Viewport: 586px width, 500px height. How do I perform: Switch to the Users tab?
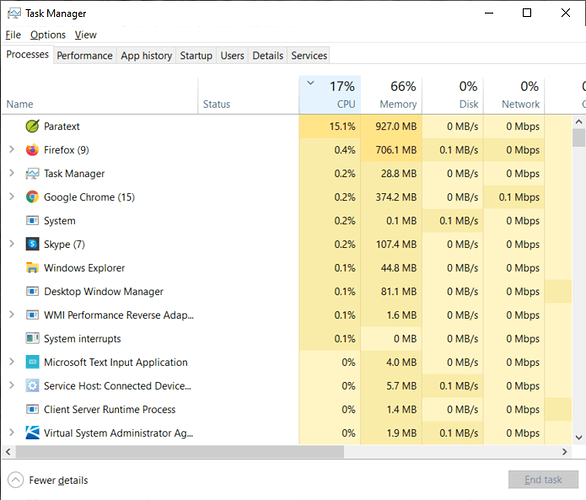232,55
